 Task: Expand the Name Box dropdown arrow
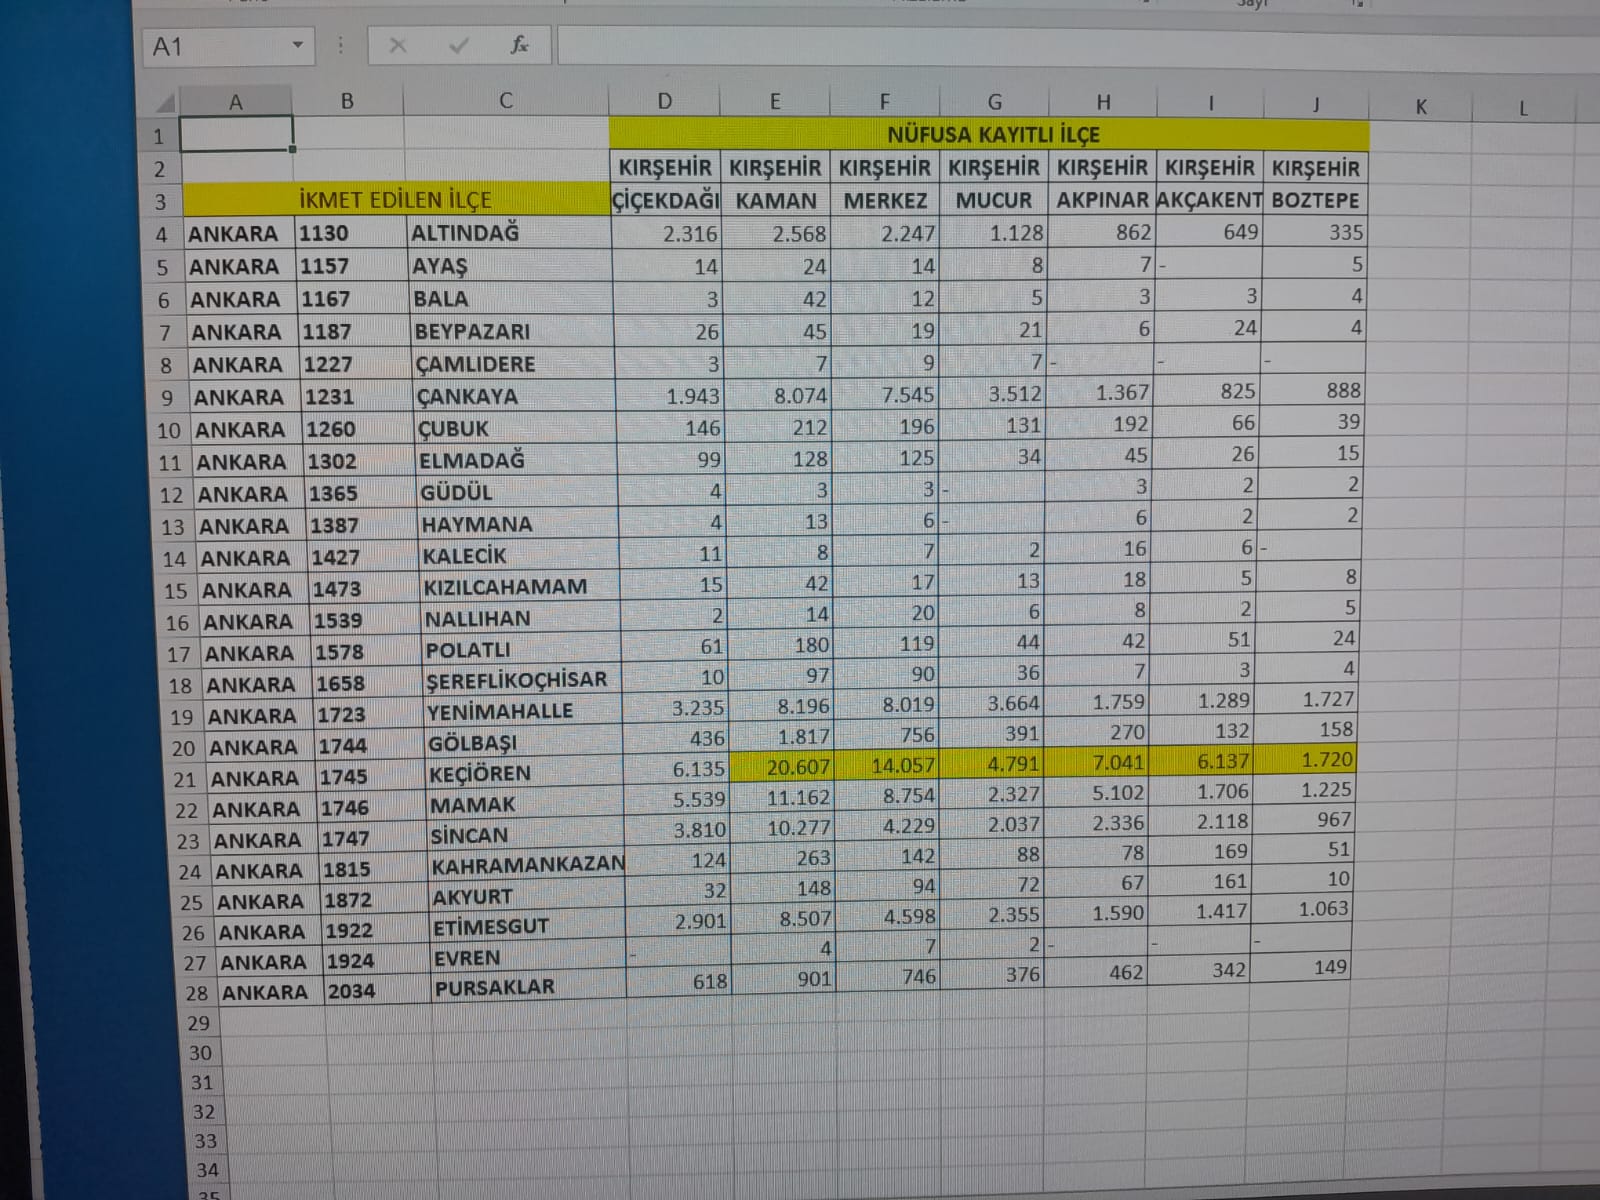pos(297,46)
